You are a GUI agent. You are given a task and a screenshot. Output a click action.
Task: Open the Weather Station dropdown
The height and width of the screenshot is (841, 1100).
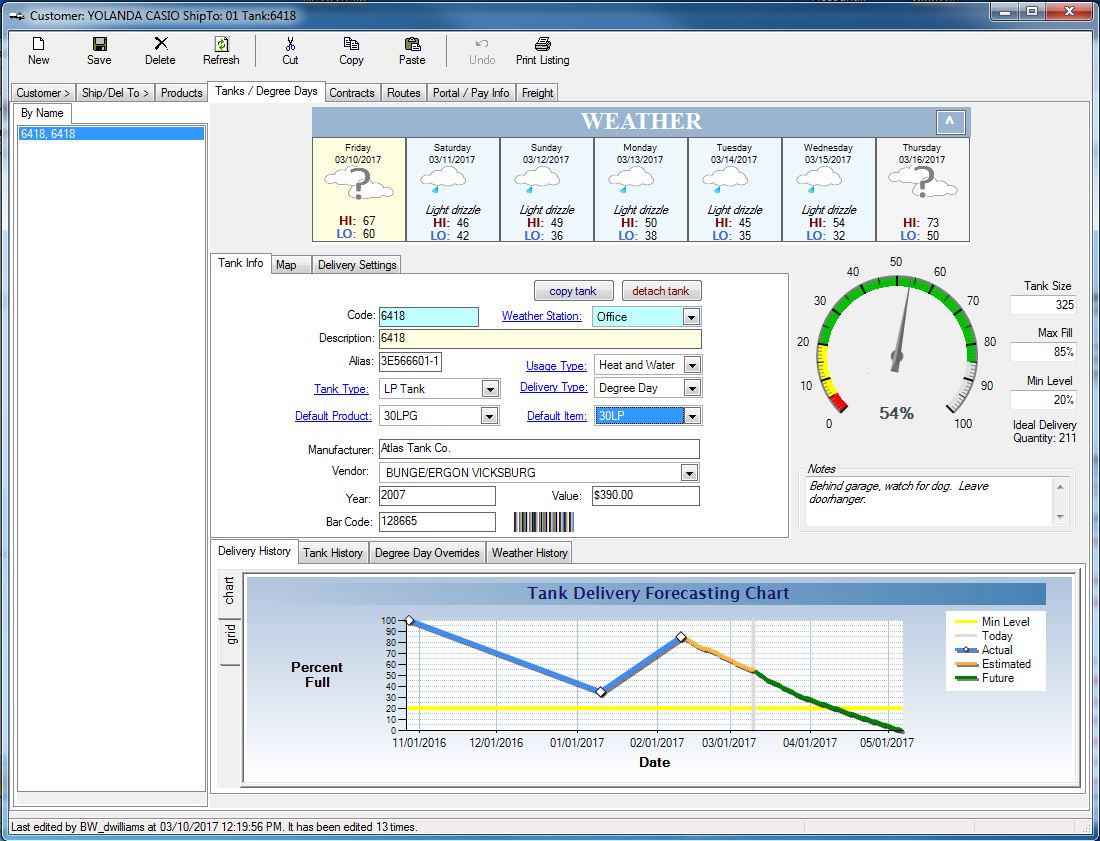(x=691, y=317)
